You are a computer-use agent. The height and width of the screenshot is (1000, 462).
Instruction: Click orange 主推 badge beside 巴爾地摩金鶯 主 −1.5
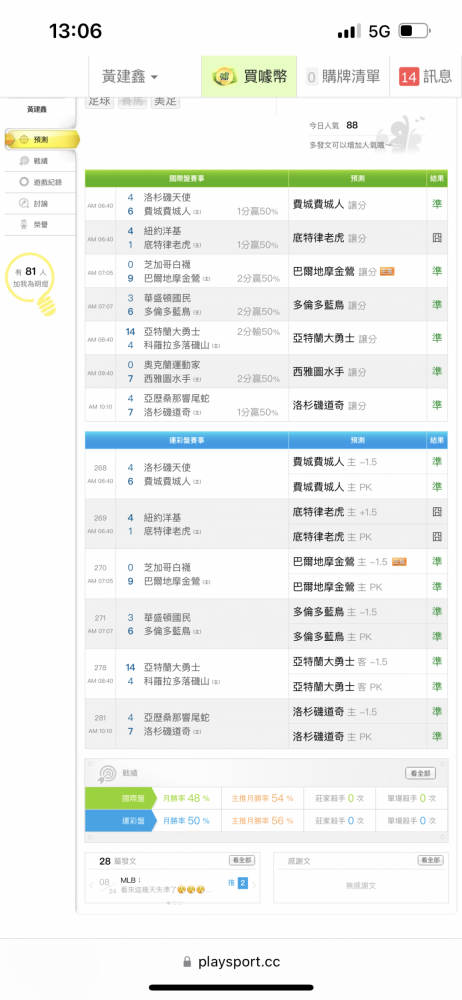coord(399,562)
